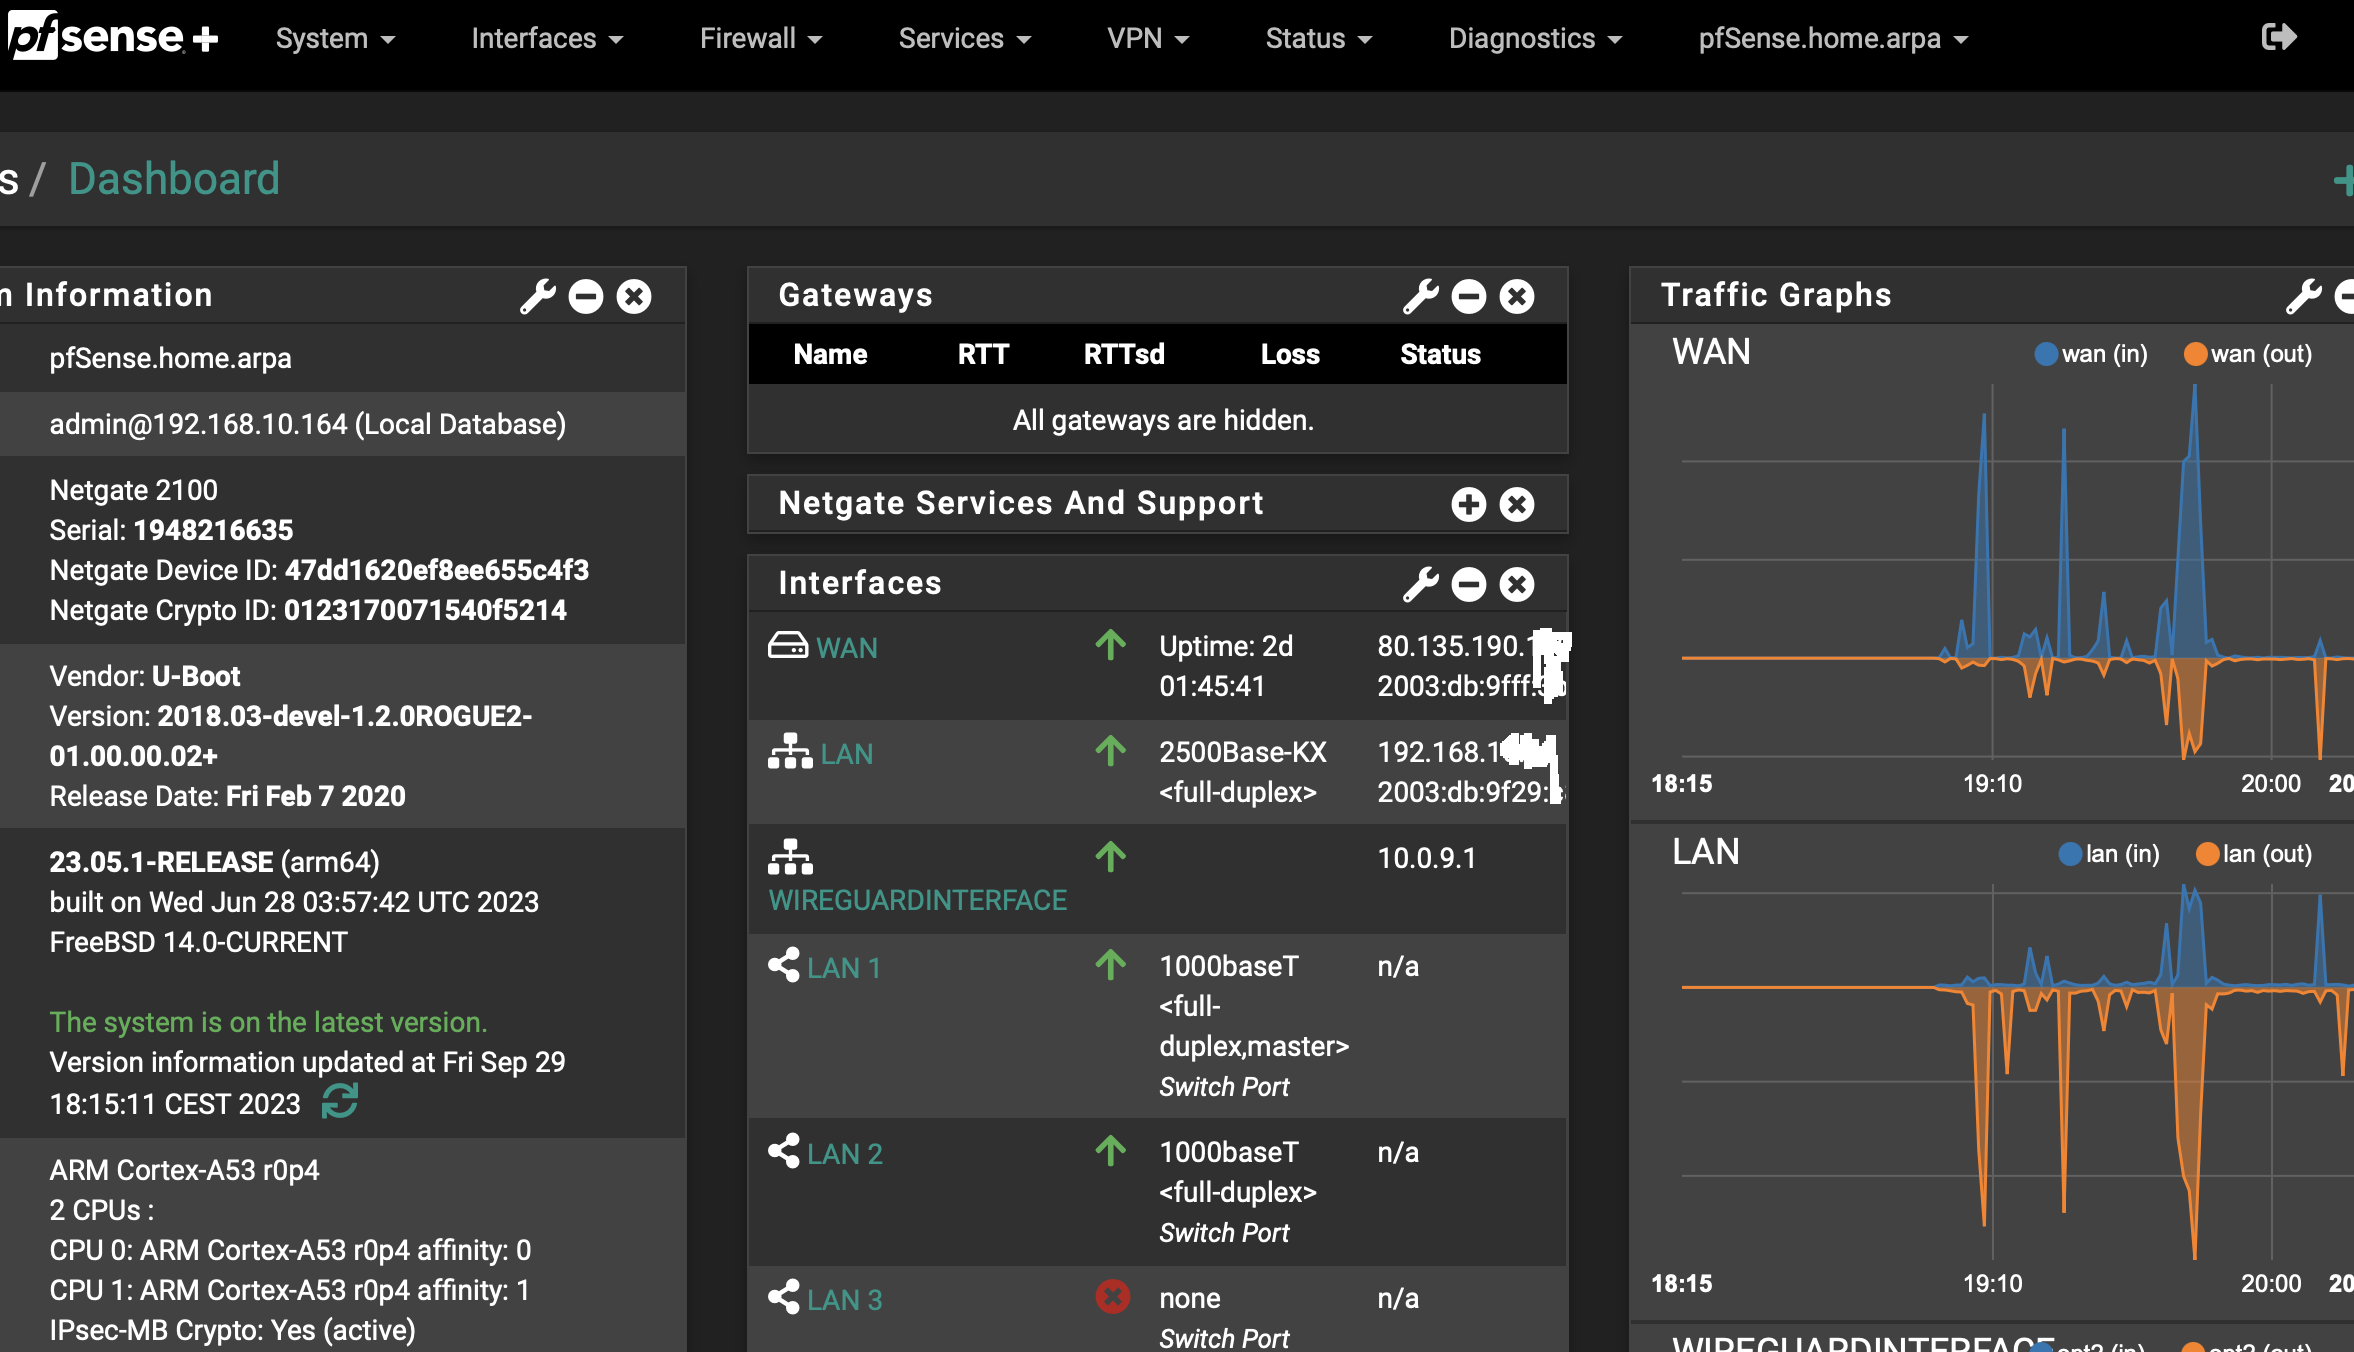2354x1352 pixels.
Task: Click the Gateways RTTsd column header
Action: click(1124, 354)
